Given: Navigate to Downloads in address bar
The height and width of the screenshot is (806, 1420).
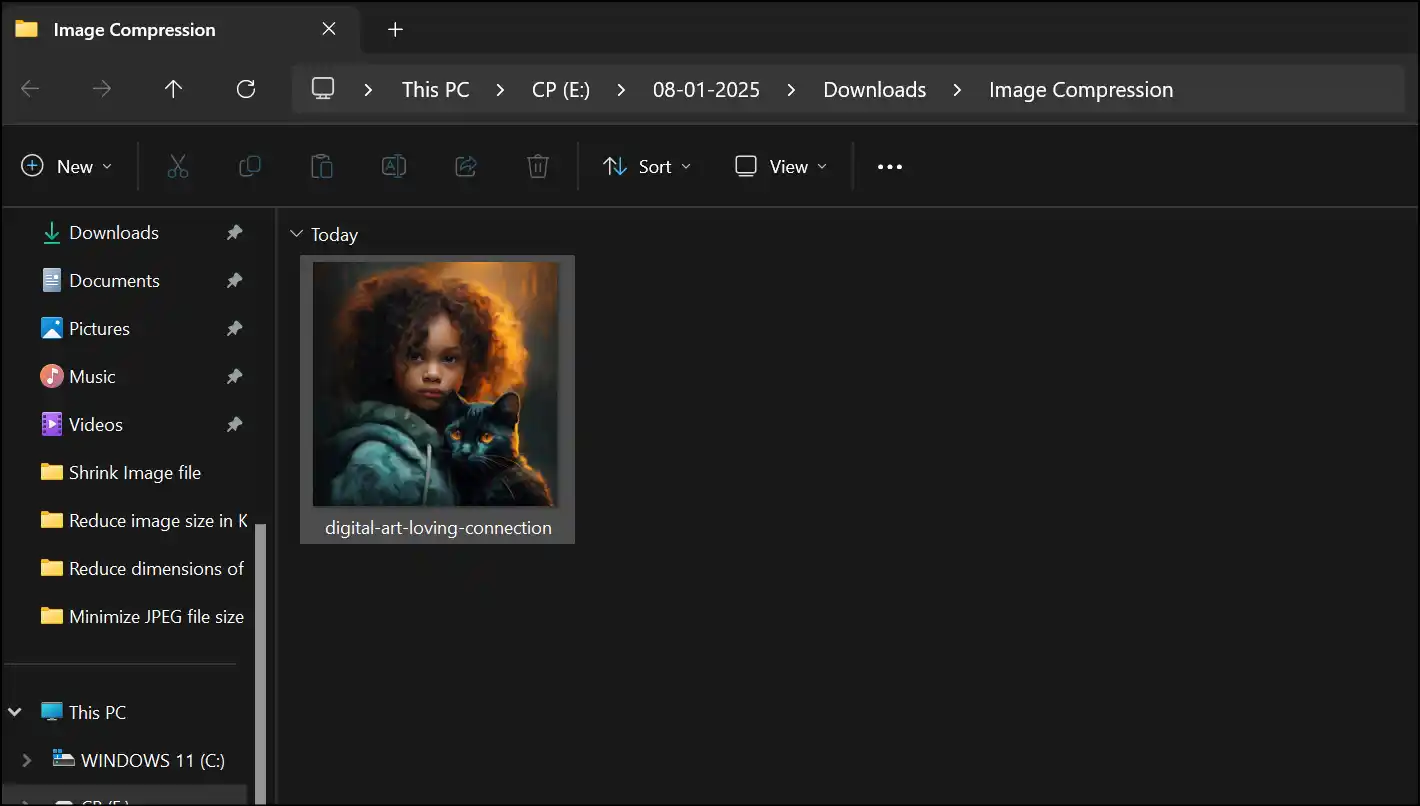Looking at the screenshot, I should 875,89.
